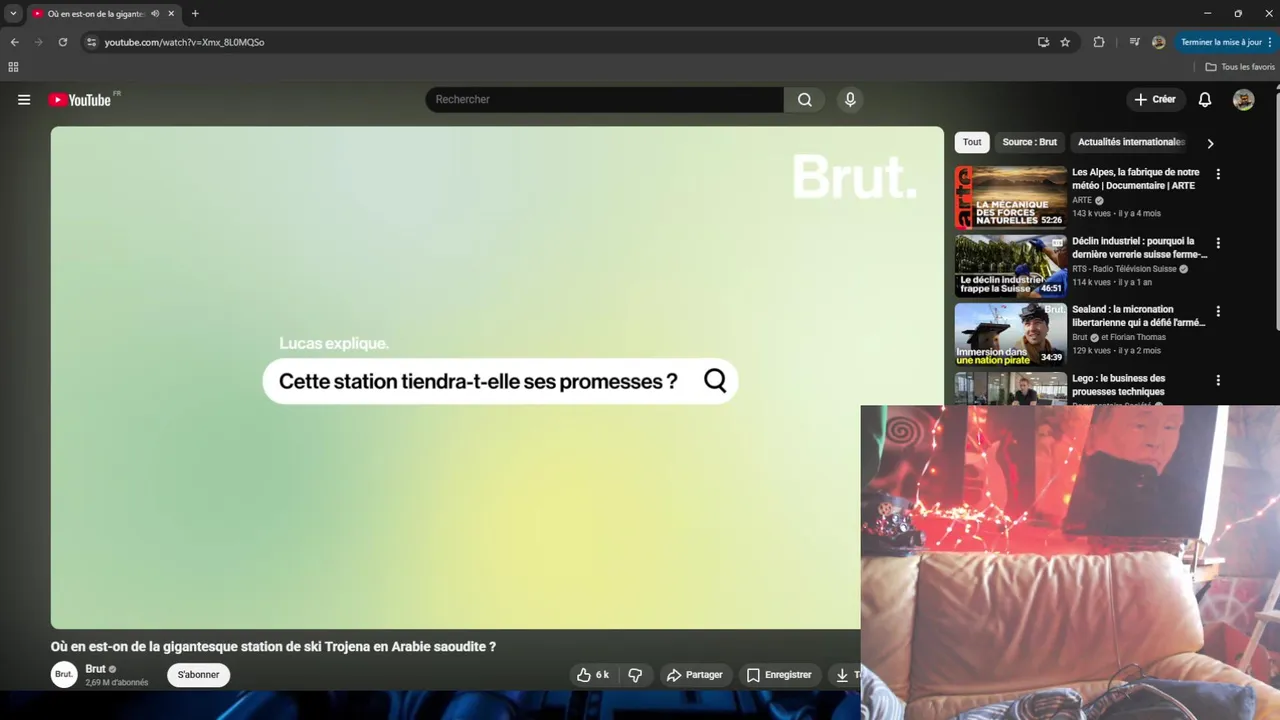This screenshot has width=1280, height=720.
Task: Open options for the Déclin industriel video
Action: tap(1218, 243)
